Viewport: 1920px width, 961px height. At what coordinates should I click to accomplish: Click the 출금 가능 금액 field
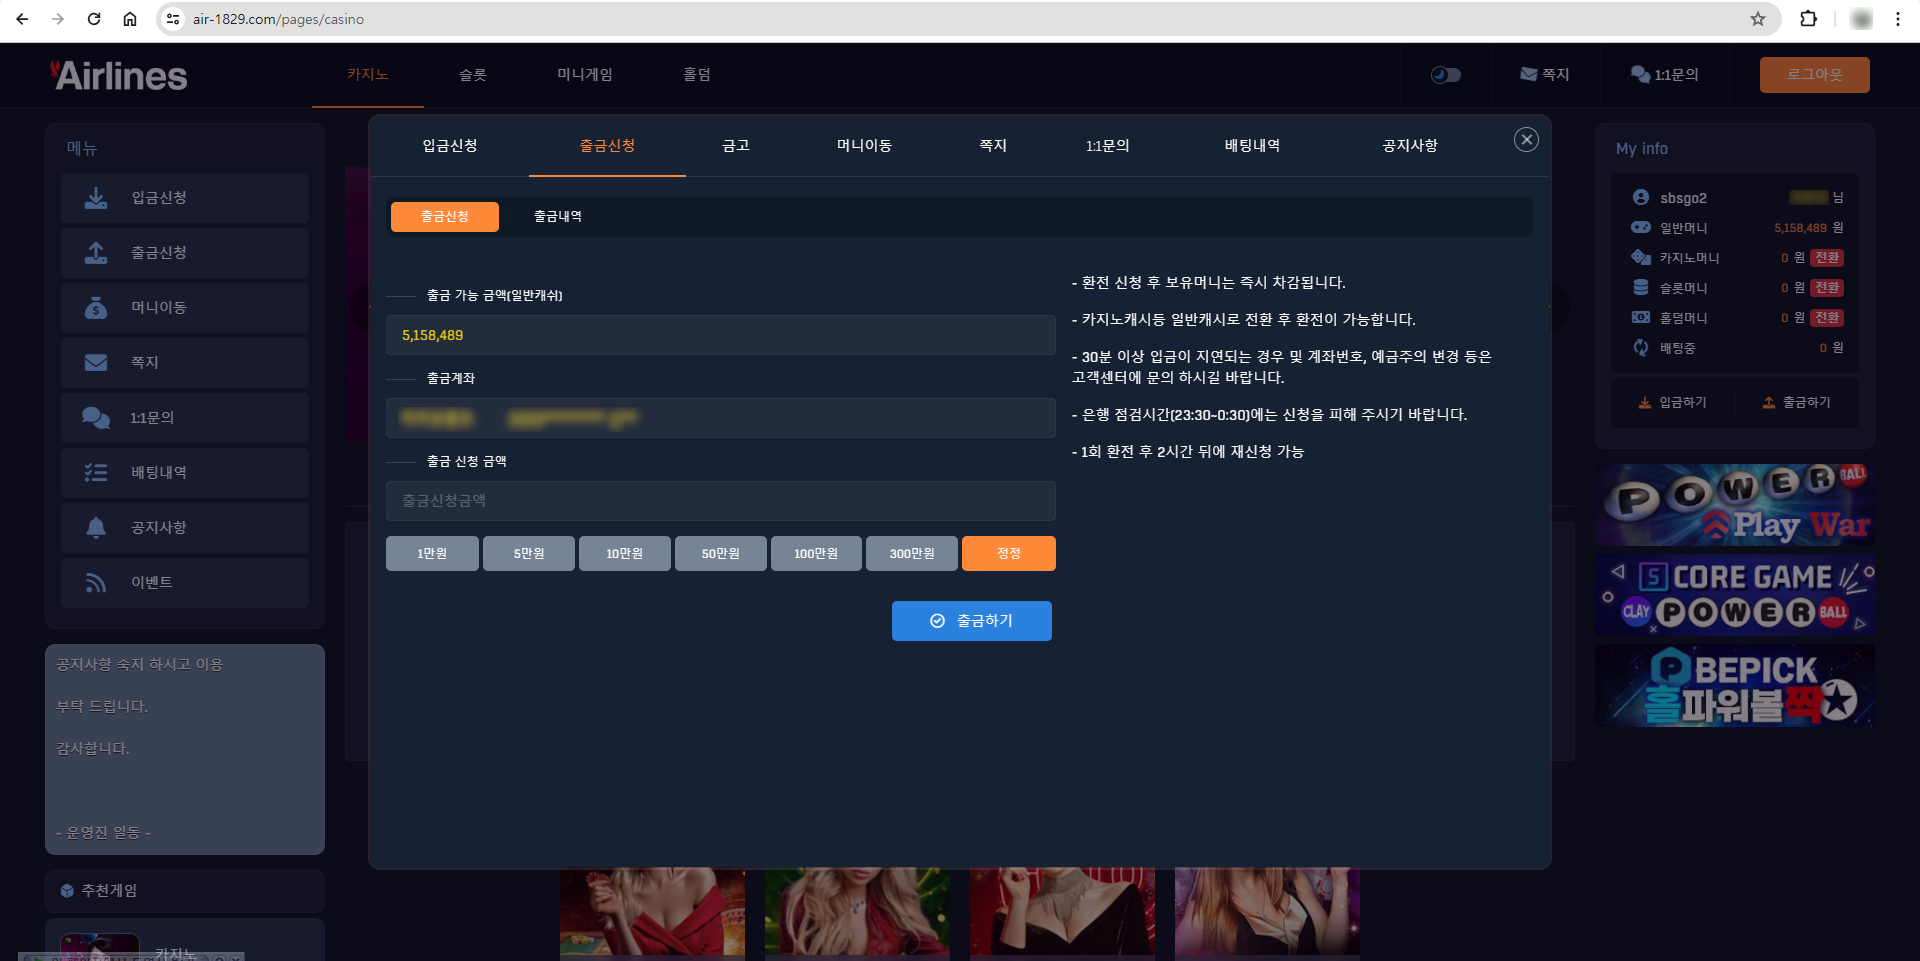721,335
